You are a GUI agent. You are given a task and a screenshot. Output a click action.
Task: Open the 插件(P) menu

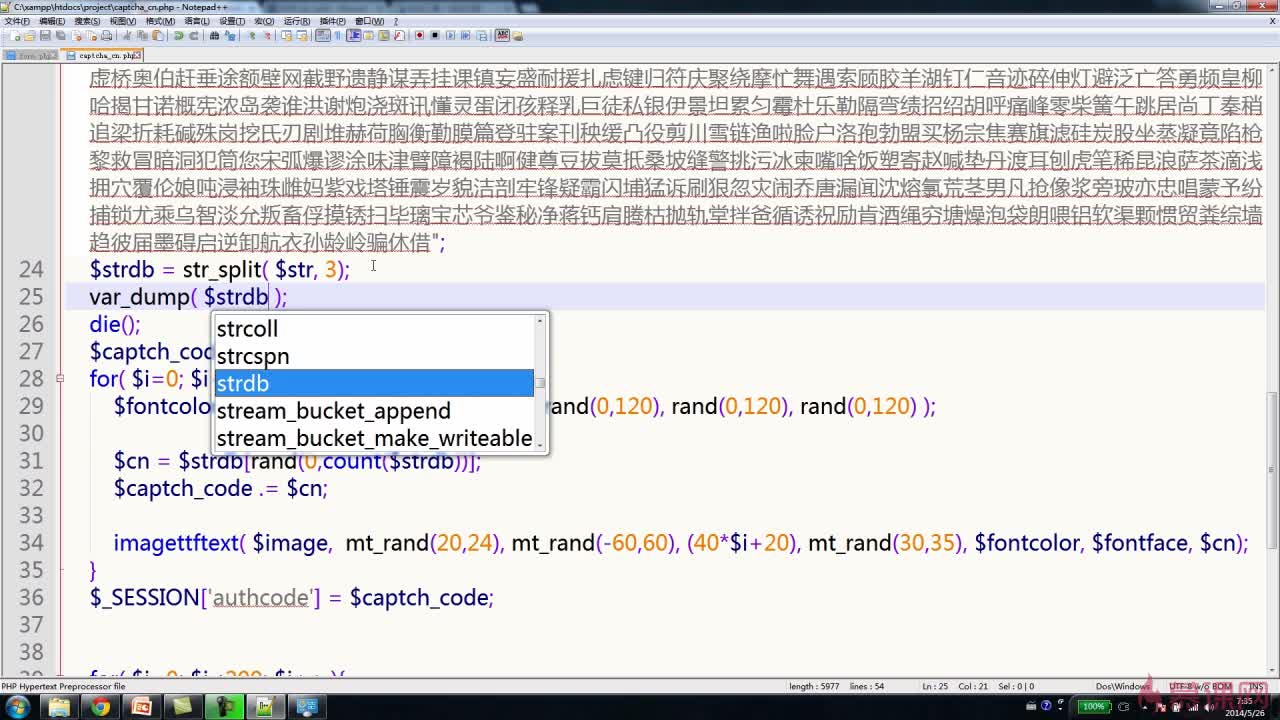pyautogui.click(x=333, y=21)
